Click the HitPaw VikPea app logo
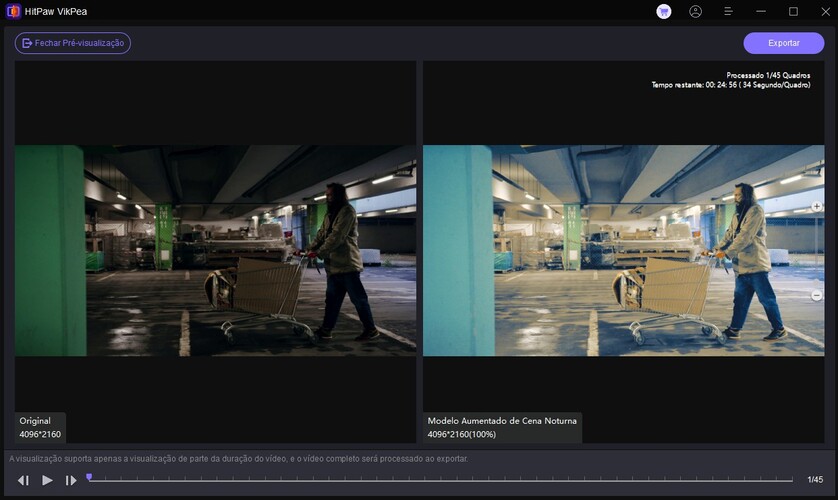This screenshot has width=838, height=500. pyautogui.click(x=14, y=12)
